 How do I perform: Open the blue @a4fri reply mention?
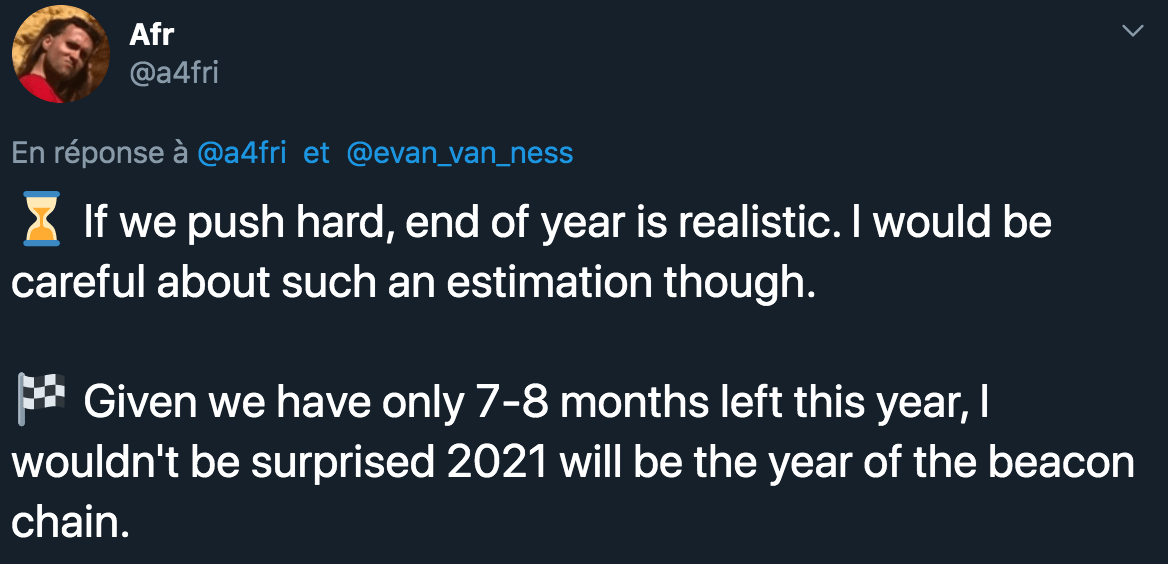242,153
